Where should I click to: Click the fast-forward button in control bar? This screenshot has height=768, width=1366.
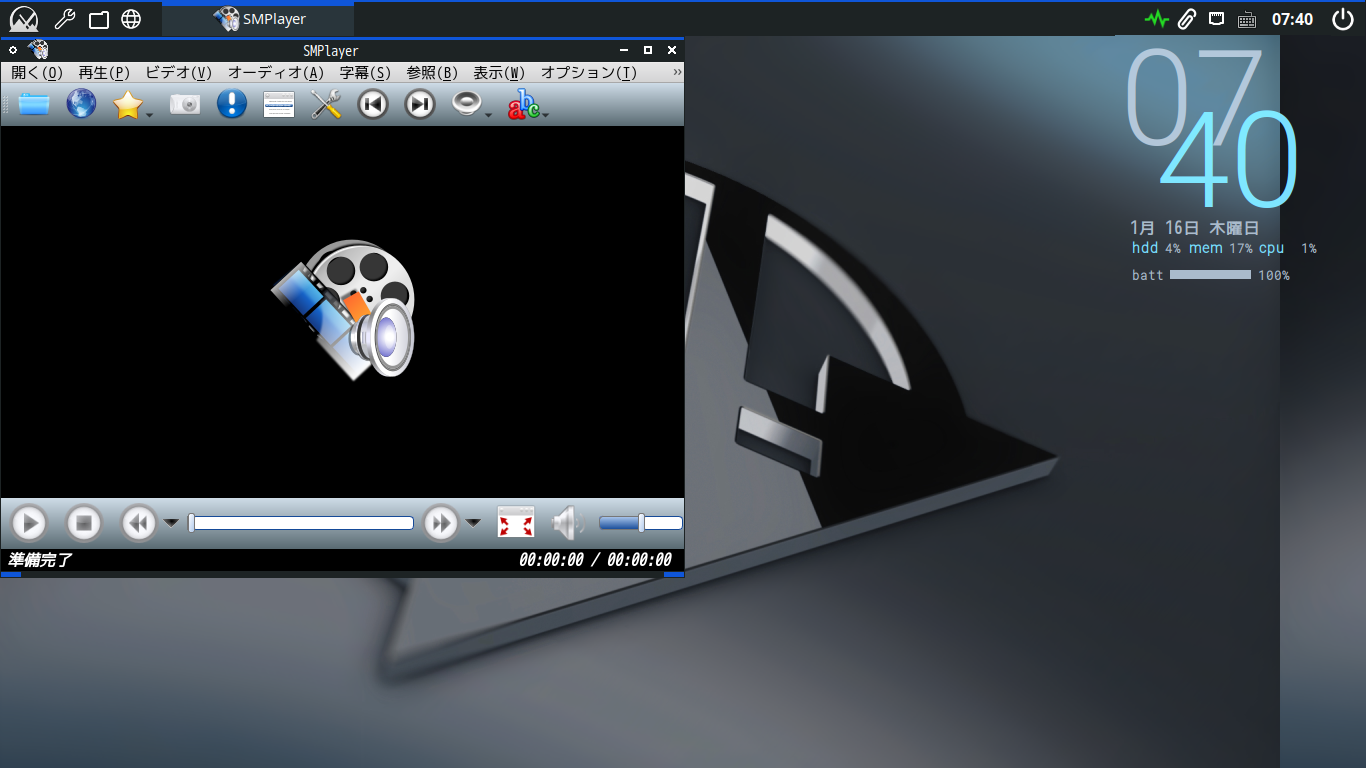click(441, 523)
